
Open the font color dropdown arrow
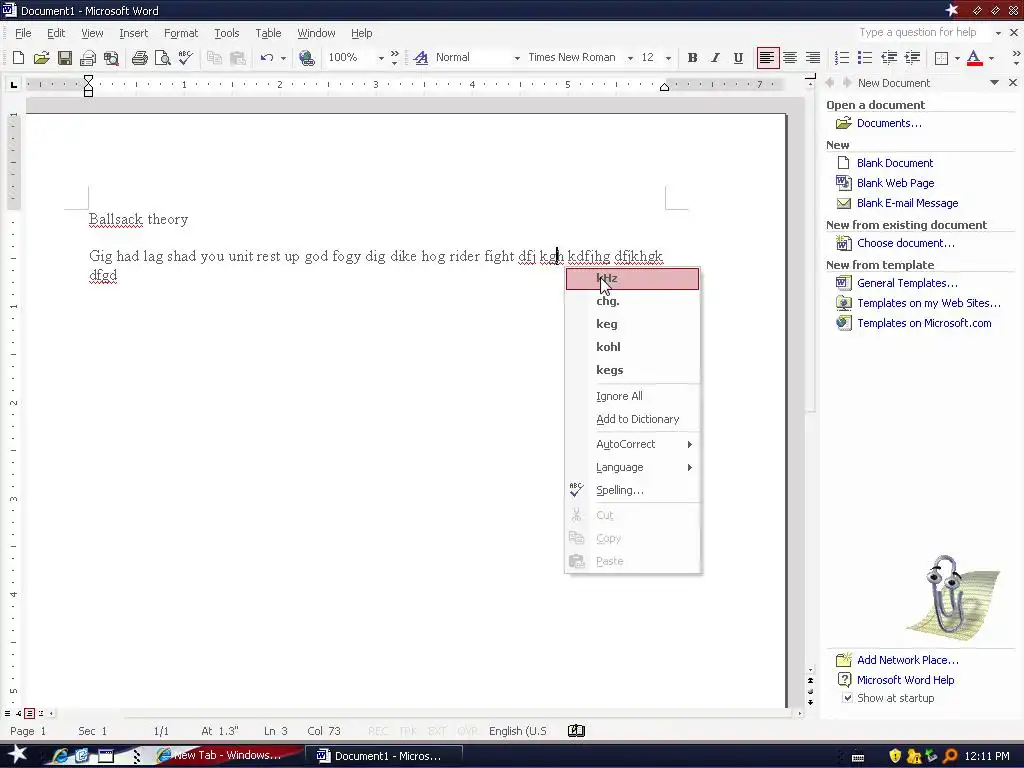click(991, 58)
